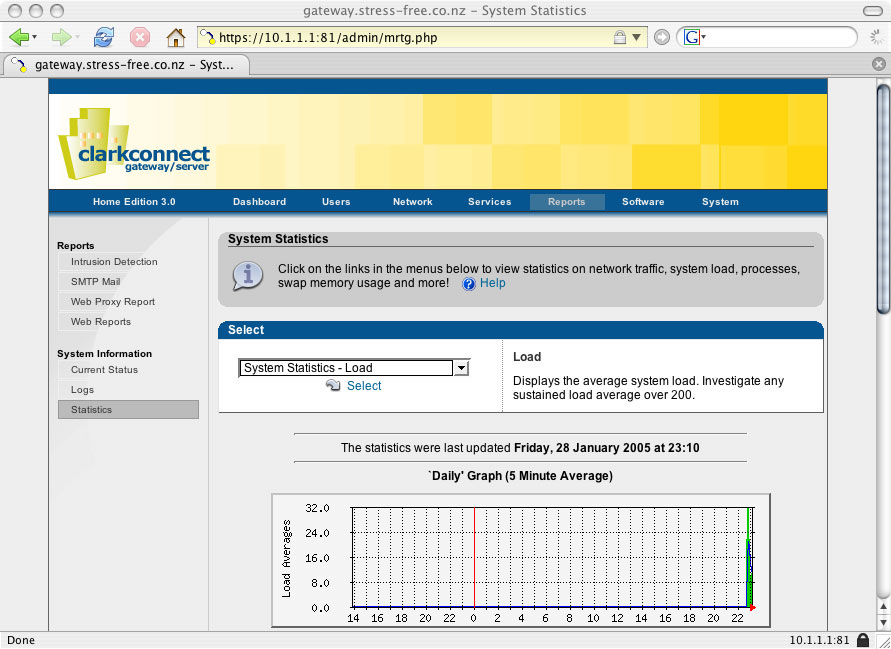The height and width of the screenshot is (649, 891).
Task: Click the Google search engine icon
Action: click(x=692, y=38)
